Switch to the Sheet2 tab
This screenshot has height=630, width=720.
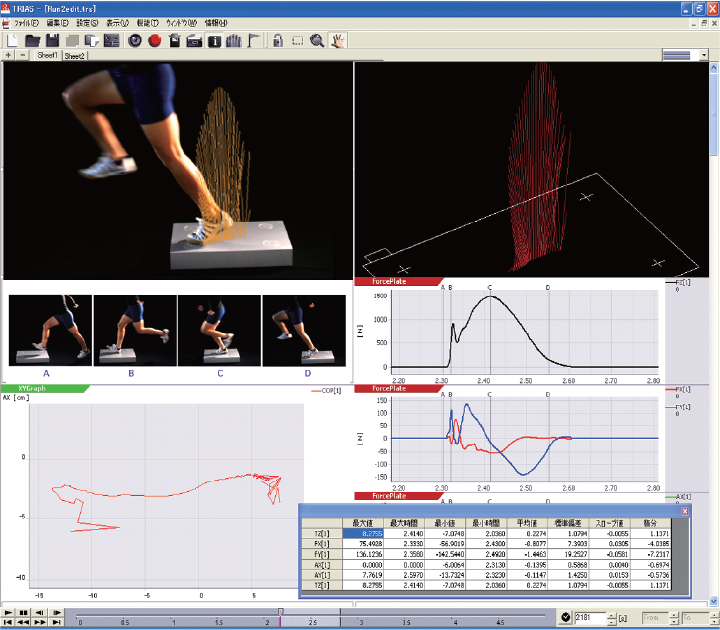[74, 57]
